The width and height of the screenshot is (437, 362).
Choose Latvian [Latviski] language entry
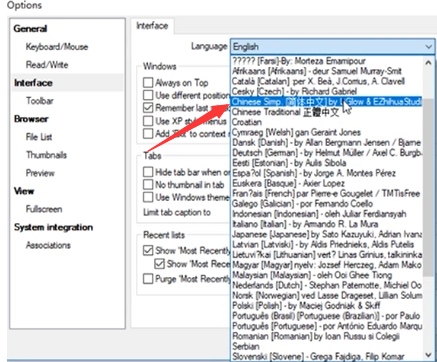click(x=327, y=244)
